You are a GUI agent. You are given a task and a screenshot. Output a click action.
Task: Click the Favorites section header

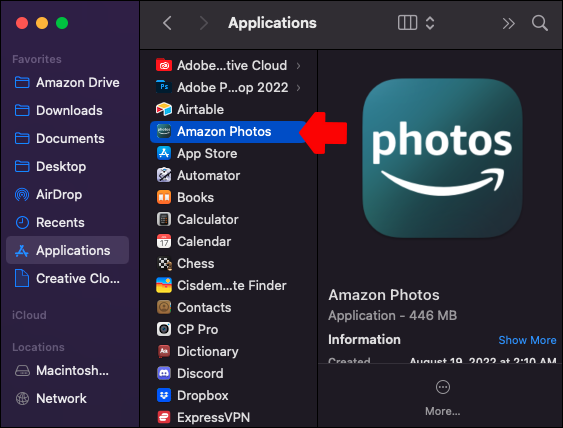37,59
